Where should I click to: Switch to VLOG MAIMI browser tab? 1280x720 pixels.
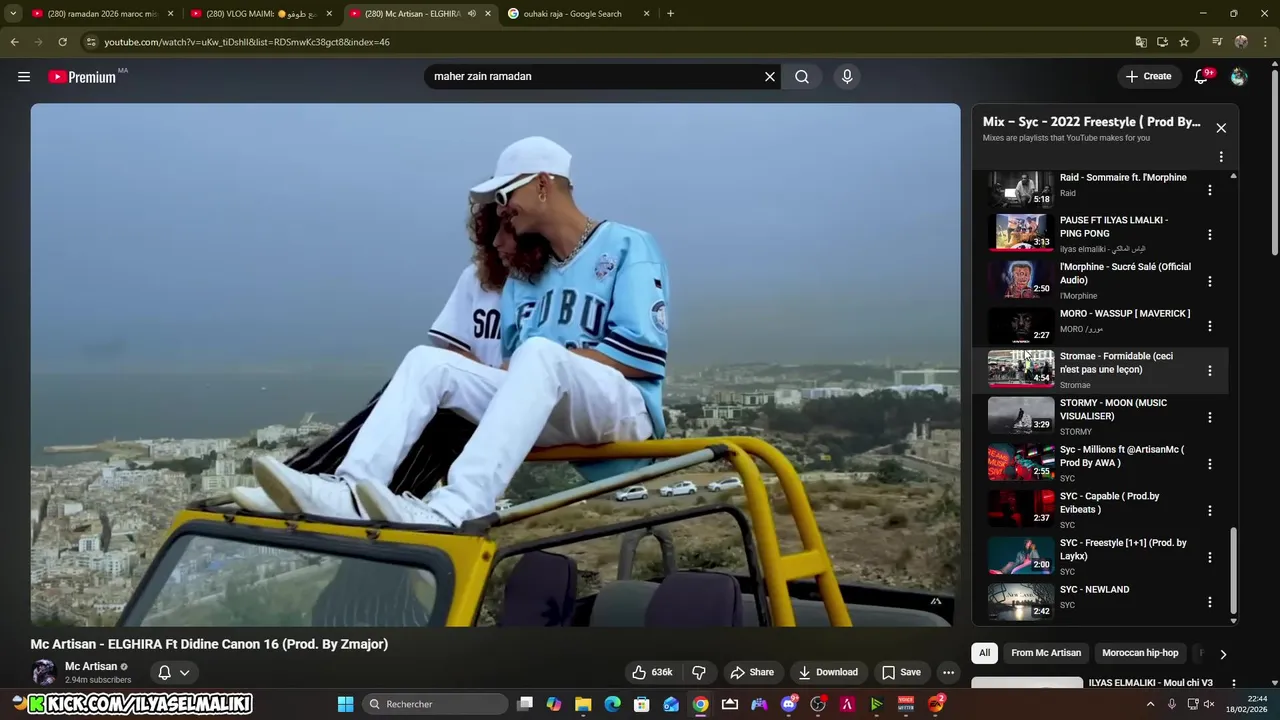(x=261, y=14)
